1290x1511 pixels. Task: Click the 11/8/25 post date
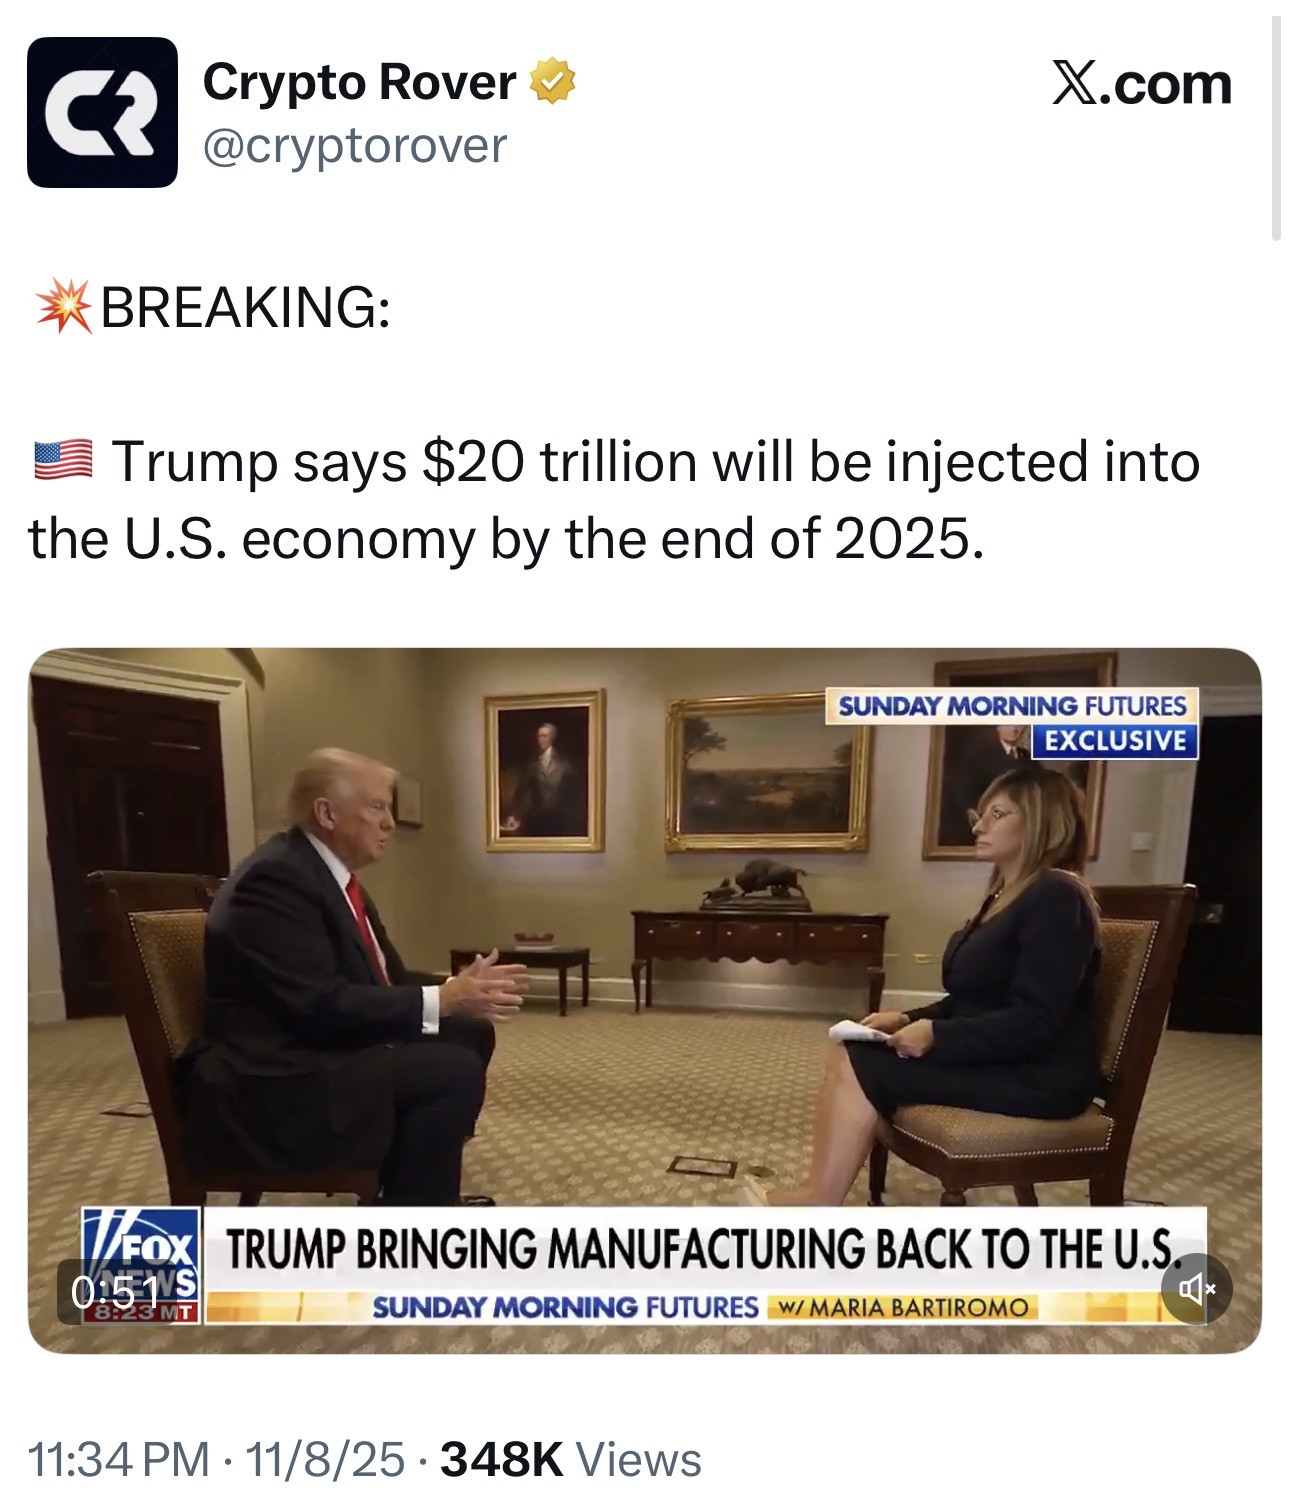point(325,1459)
